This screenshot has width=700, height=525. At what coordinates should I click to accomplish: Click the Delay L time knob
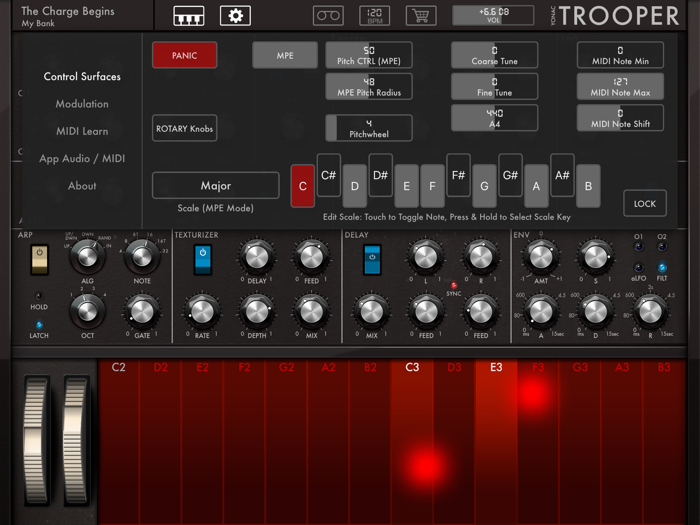coord(425,257)
